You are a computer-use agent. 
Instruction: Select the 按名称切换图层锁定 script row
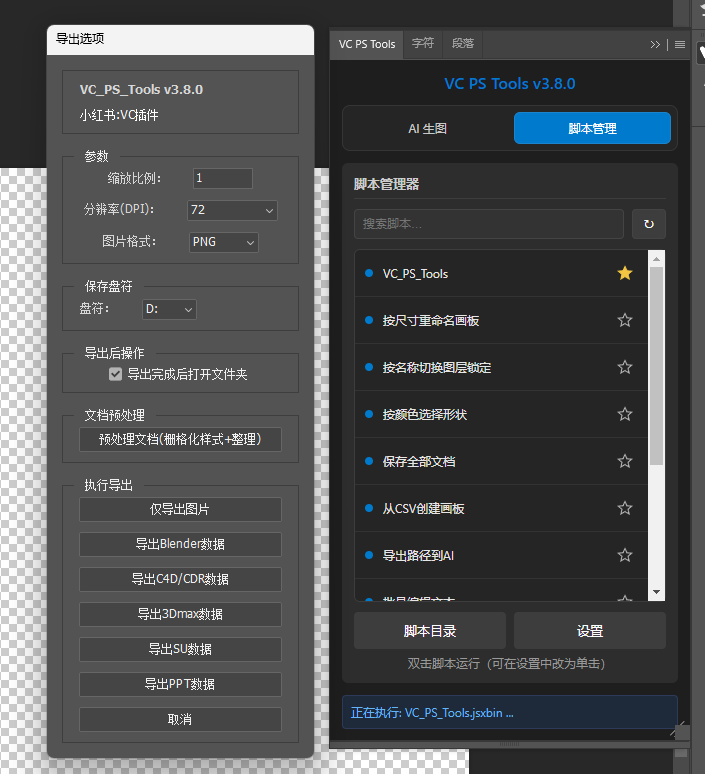(x=501, y=367)
